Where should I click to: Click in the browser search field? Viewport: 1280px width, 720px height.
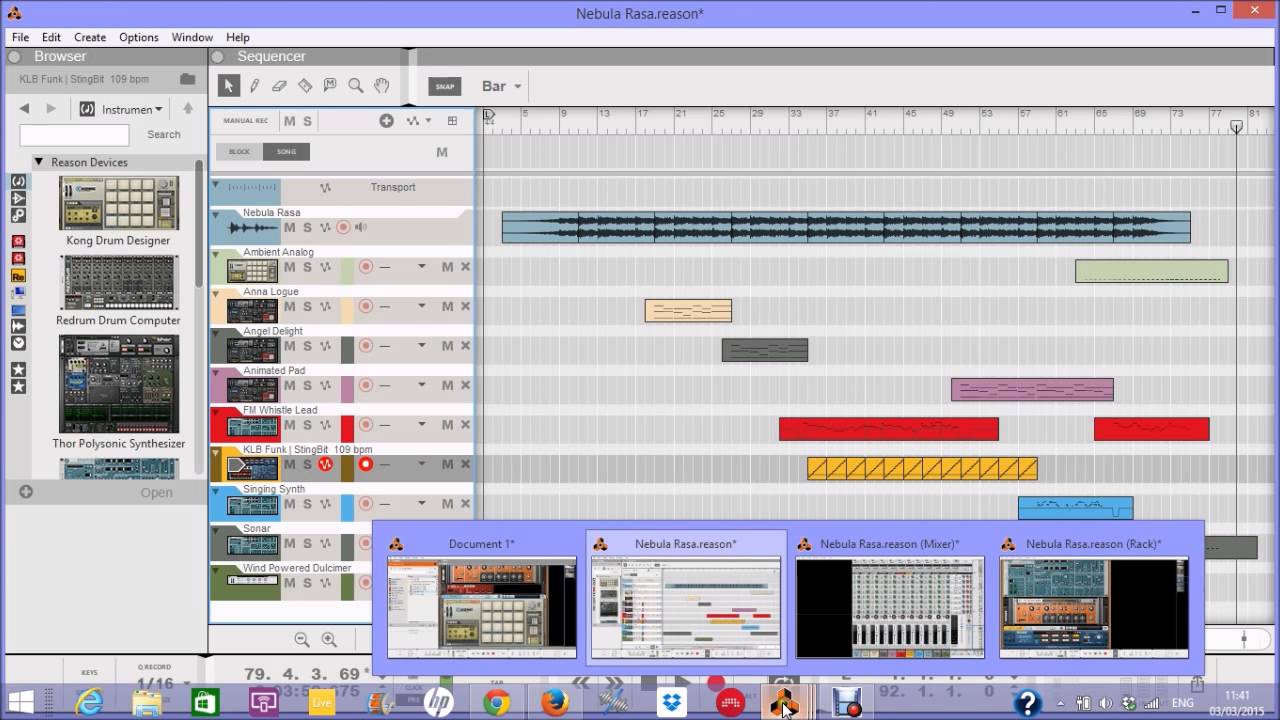tap(74, 134)
